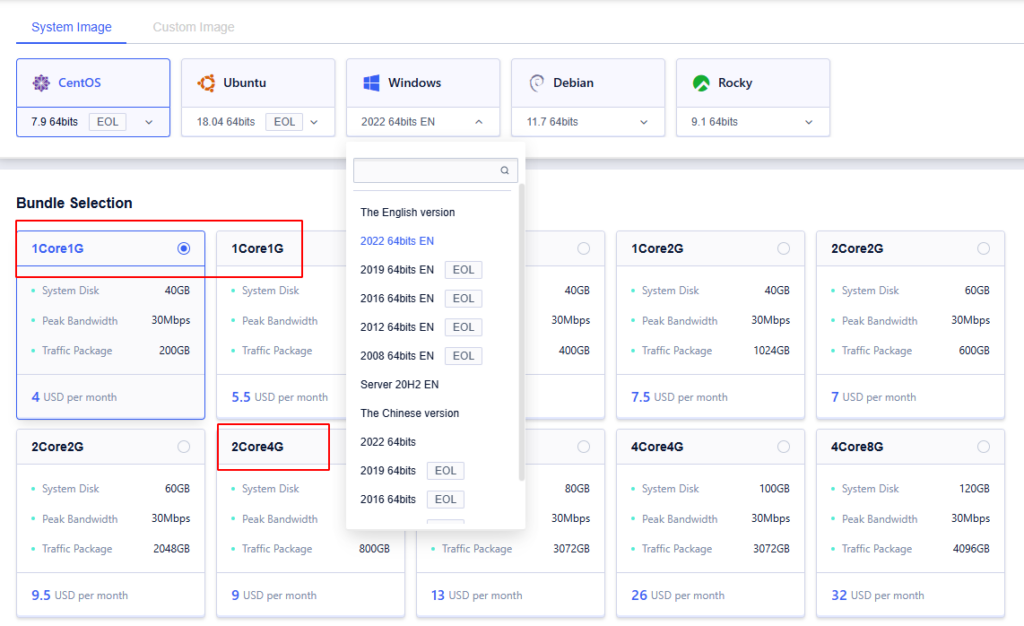
Task: Click the version dropdown list scrollbar
Action: pyautogui.click(x=521, y=332)
